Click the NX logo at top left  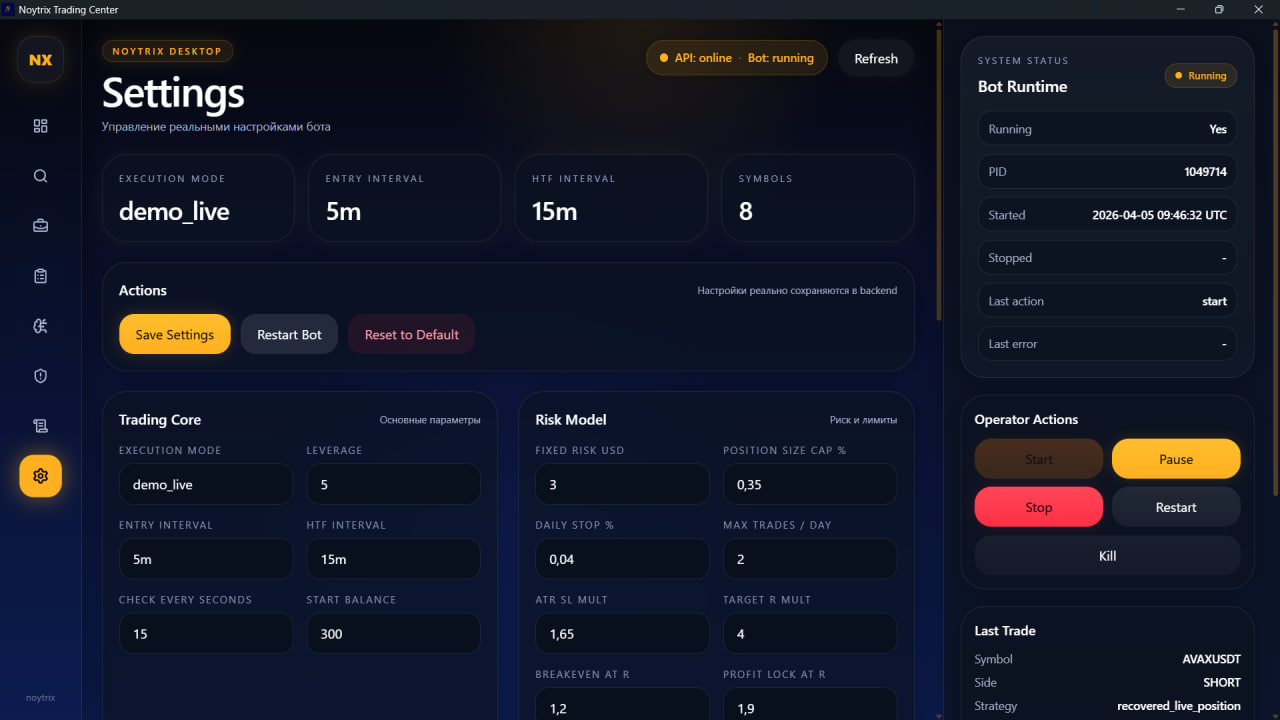coord(40,59)
